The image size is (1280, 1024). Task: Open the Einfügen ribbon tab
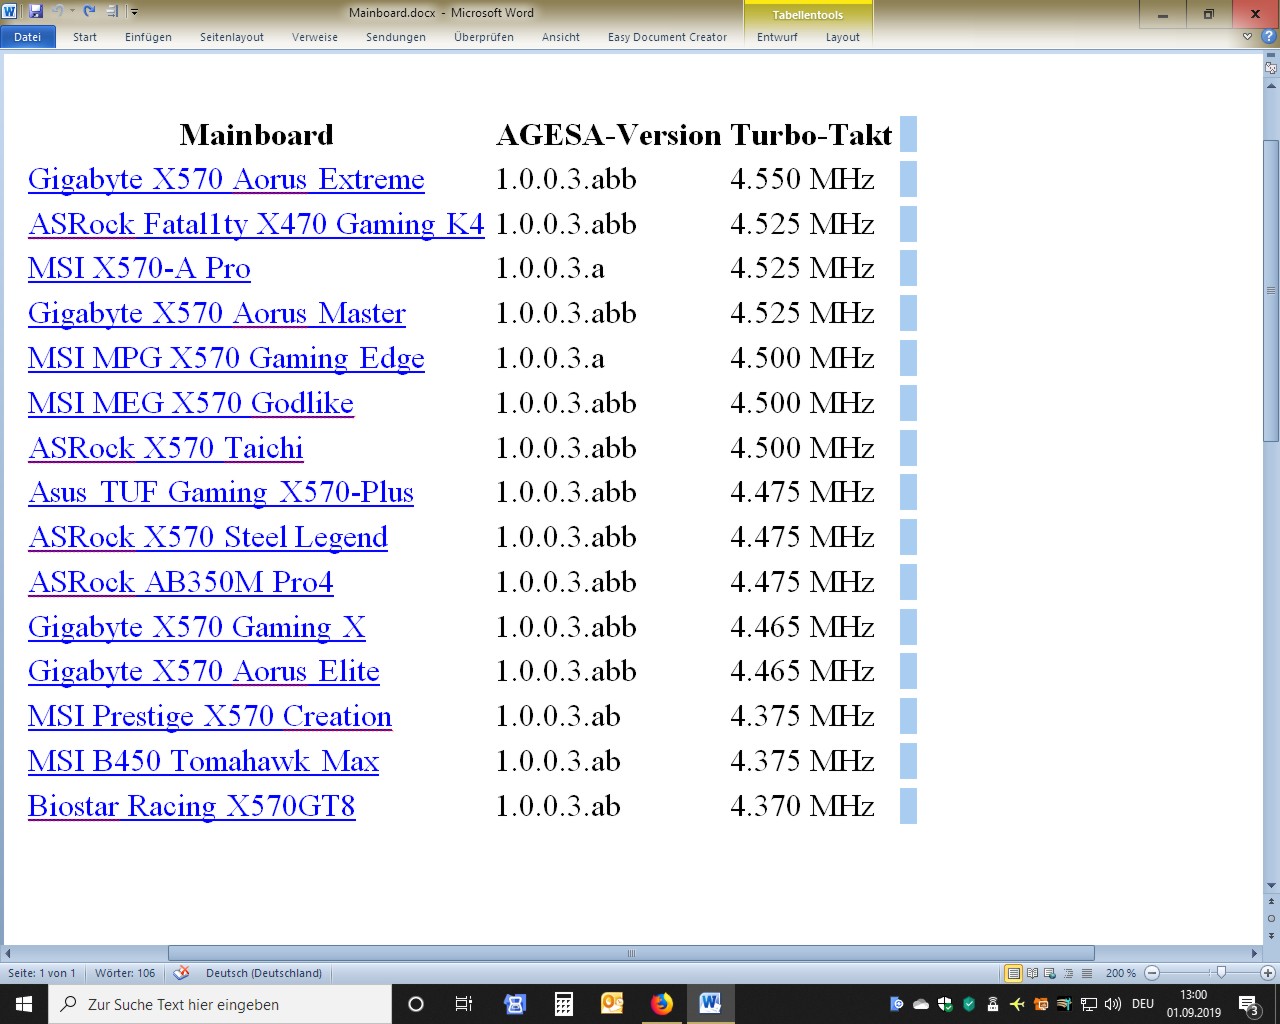(148, 37)
